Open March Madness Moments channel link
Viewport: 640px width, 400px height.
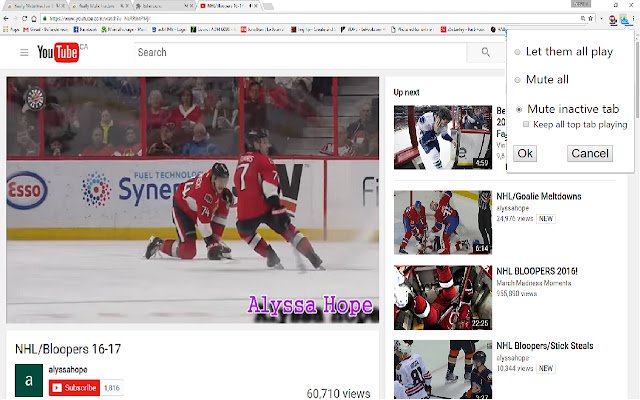click(x=533, y=283)
